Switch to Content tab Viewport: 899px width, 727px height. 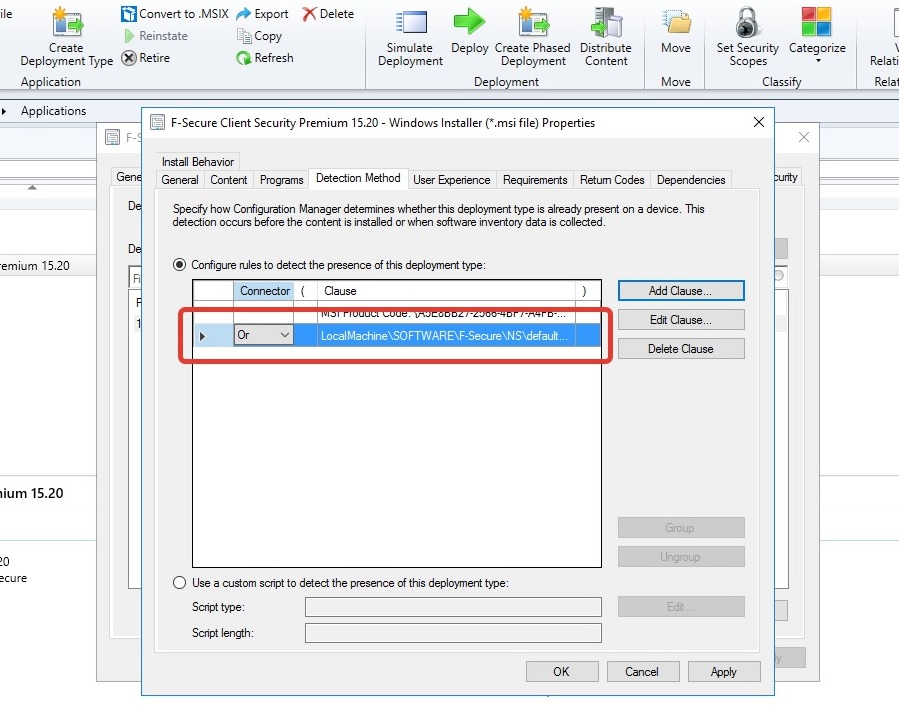coord(229,180)
